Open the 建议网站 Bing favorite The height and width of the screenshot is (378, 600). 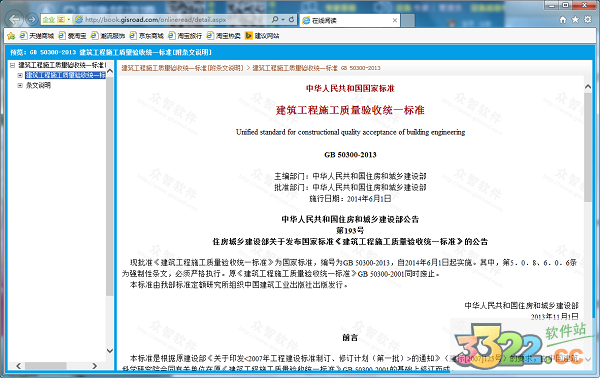click(262, 36)
